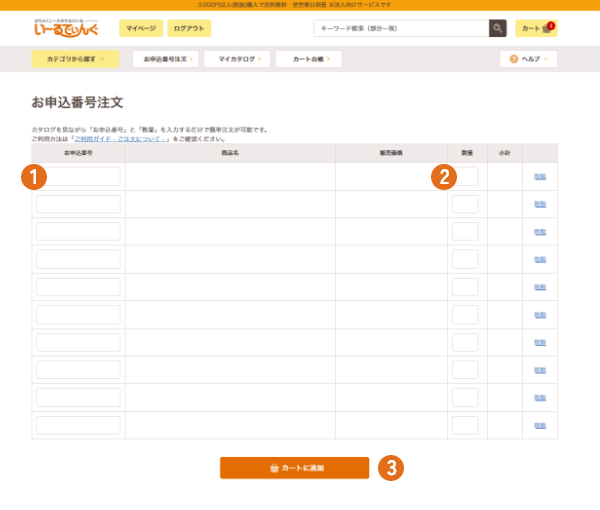600x510 pixels.
Task: Go to the マイカタログ tab
Action: pos(237,59)
